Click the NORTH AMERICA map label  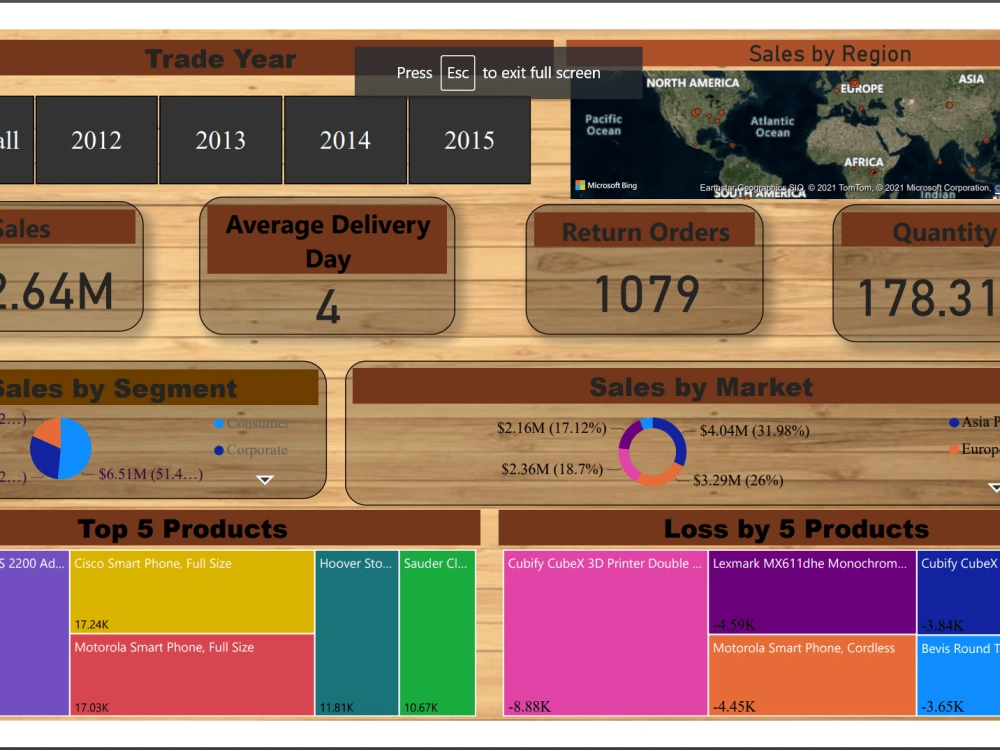[x=693, y=83]
